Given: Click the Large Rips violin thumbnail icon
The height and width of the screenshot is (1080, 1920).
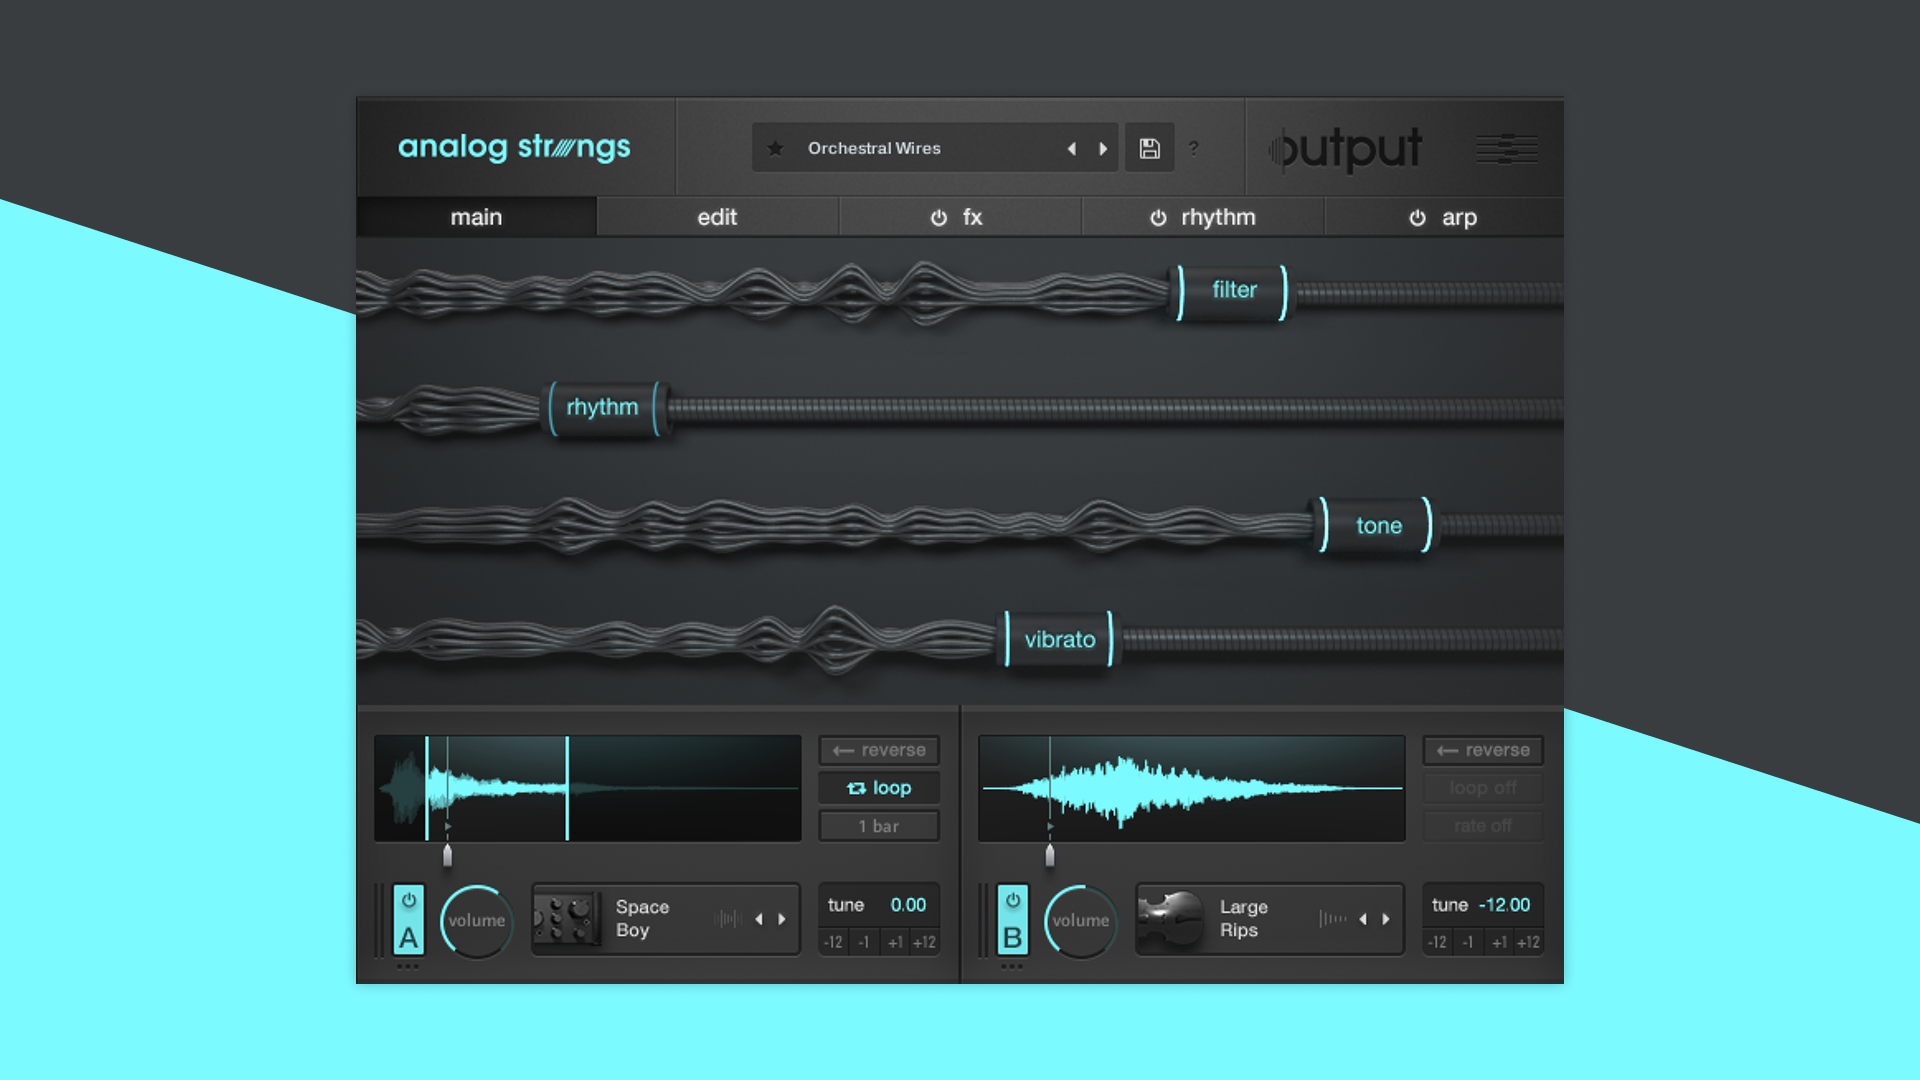Looking at the screenshot, I should click(x=1171, y=918).
